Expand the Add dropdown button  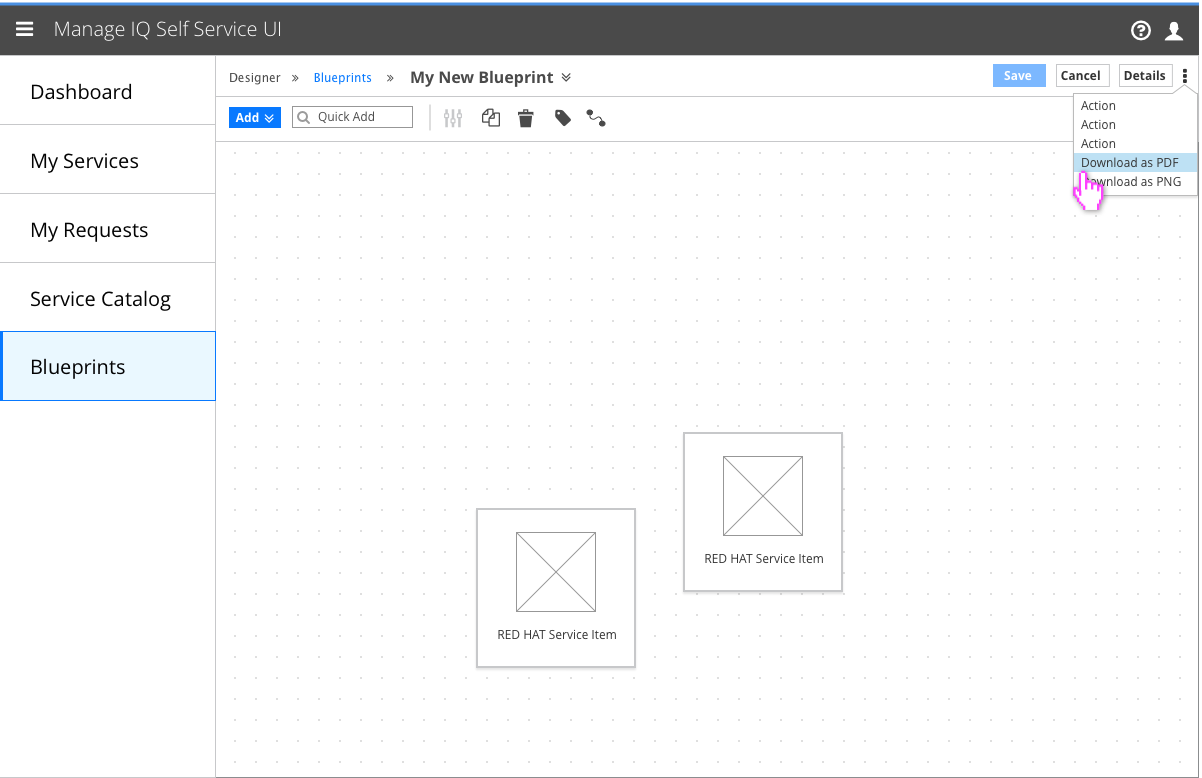pyautogui.click(x=254, y=117)
